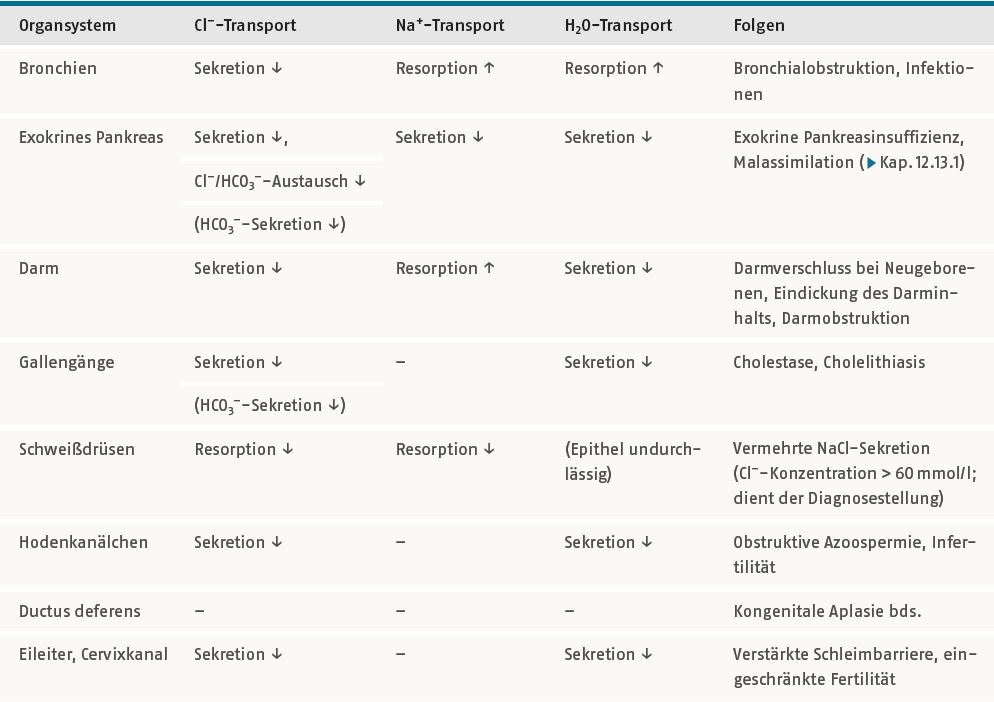
Task: Select the Schweißdrüsen row label
Action: 77,449
